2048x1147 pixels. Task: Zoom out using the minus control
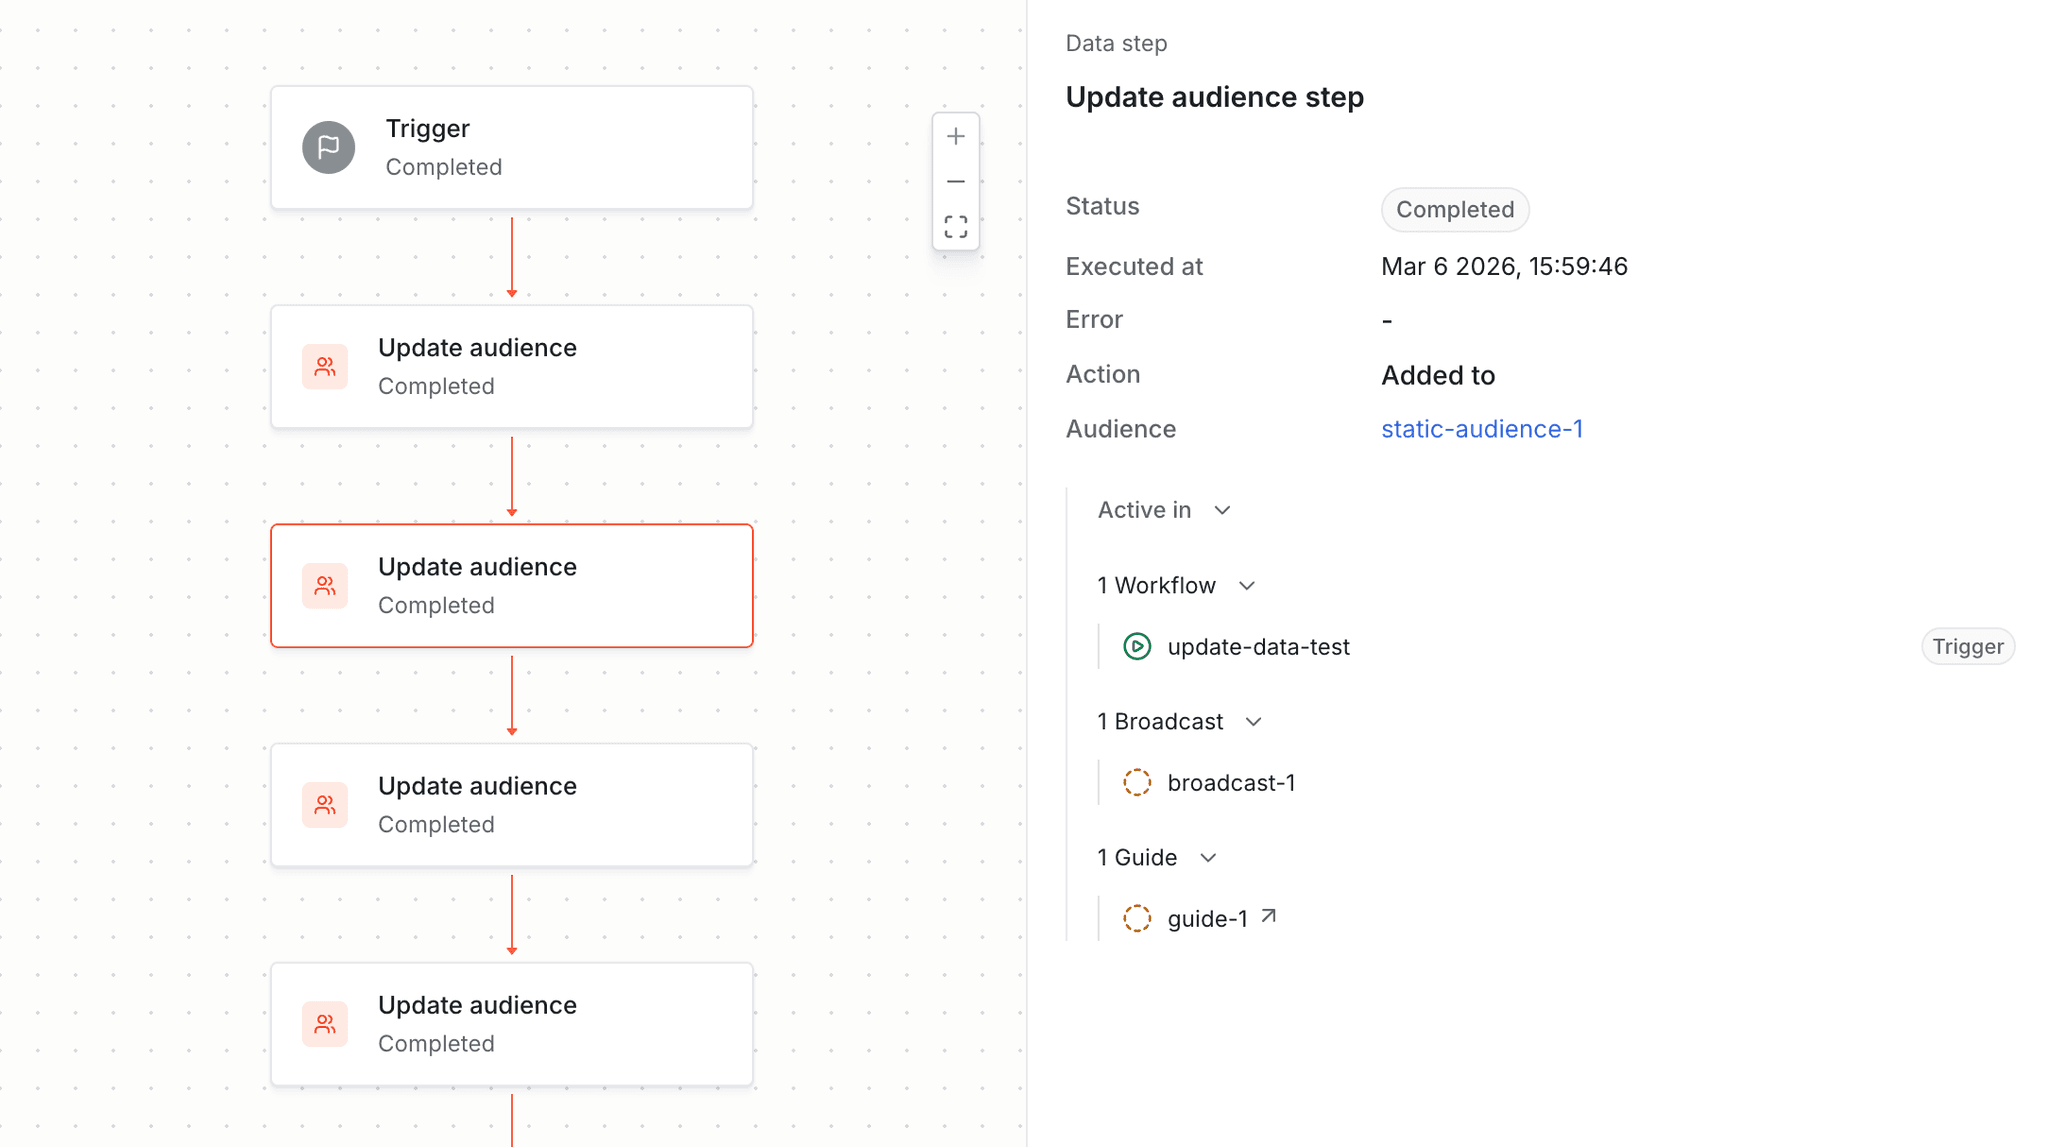[956, 181]
